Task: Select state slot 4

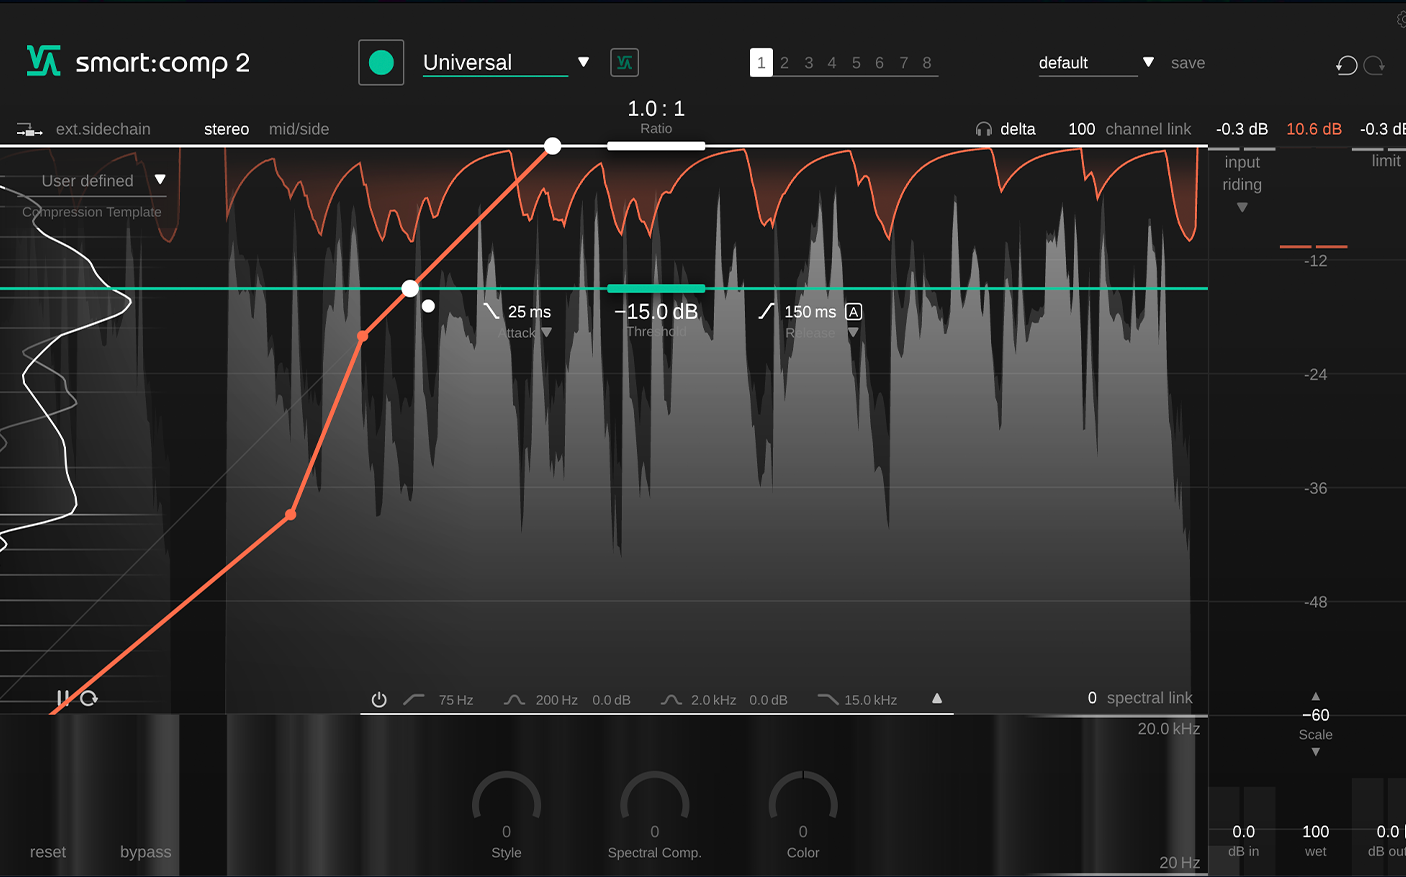Action: pos(832,63)
